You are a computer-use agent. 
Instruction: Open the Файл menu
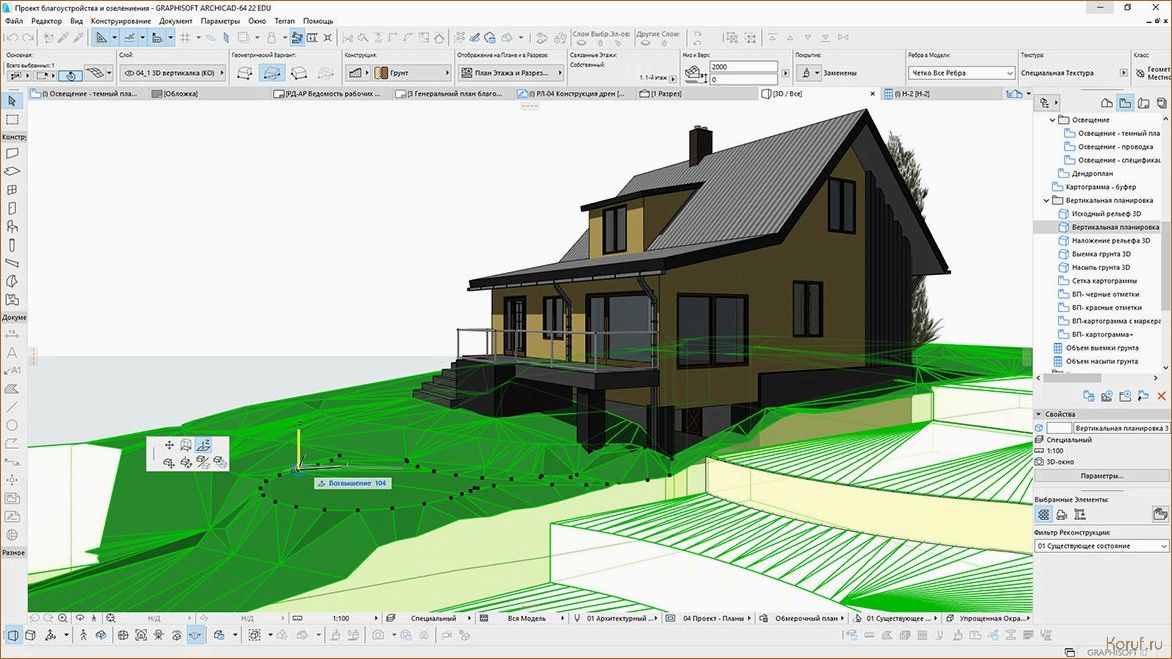coord(13,21)
